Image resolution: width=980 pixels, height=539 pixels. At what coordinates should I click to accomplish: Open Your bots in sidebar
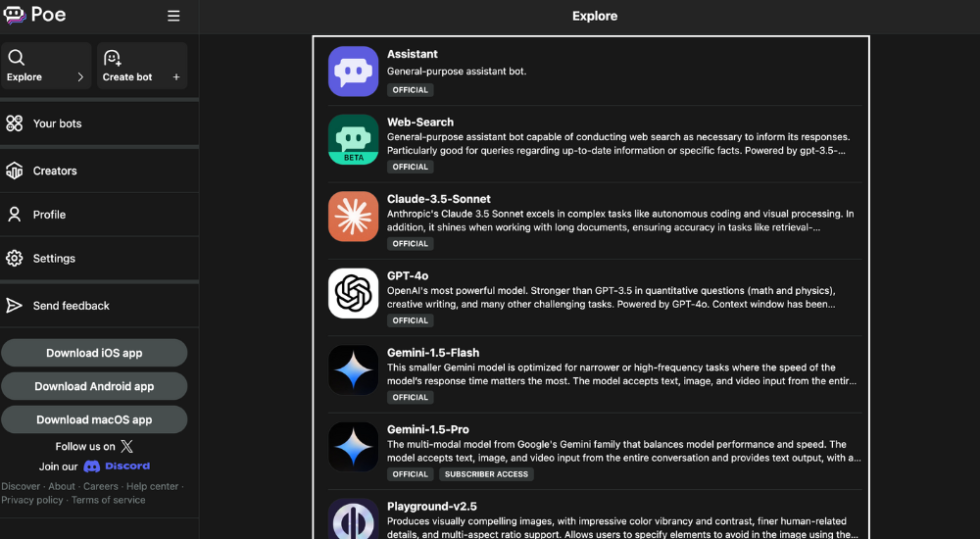tap(57, 124)
